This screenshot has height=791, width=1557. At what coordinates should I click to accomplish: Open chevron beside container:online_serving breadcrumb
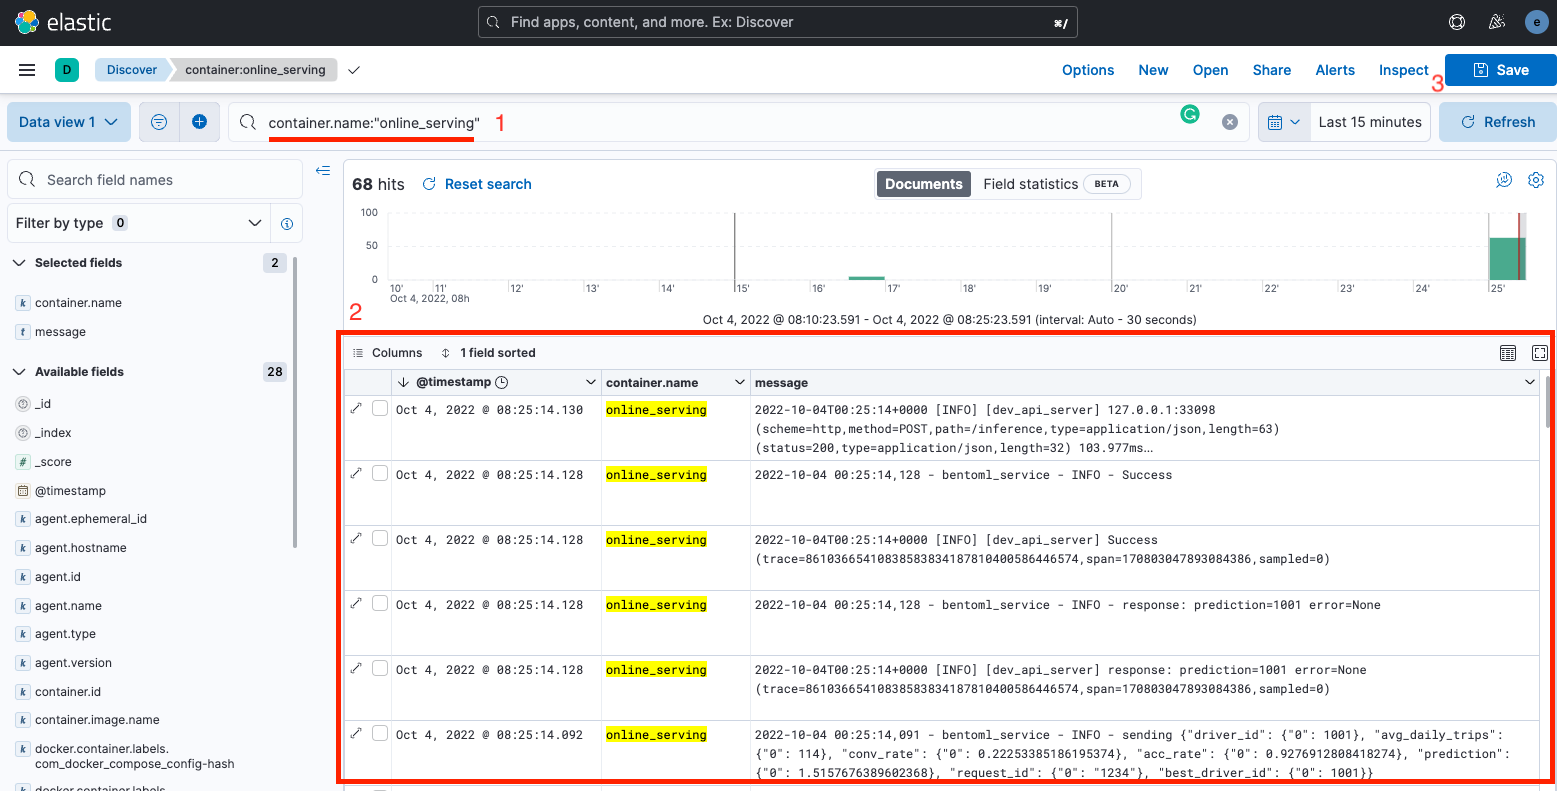point(353,70)
